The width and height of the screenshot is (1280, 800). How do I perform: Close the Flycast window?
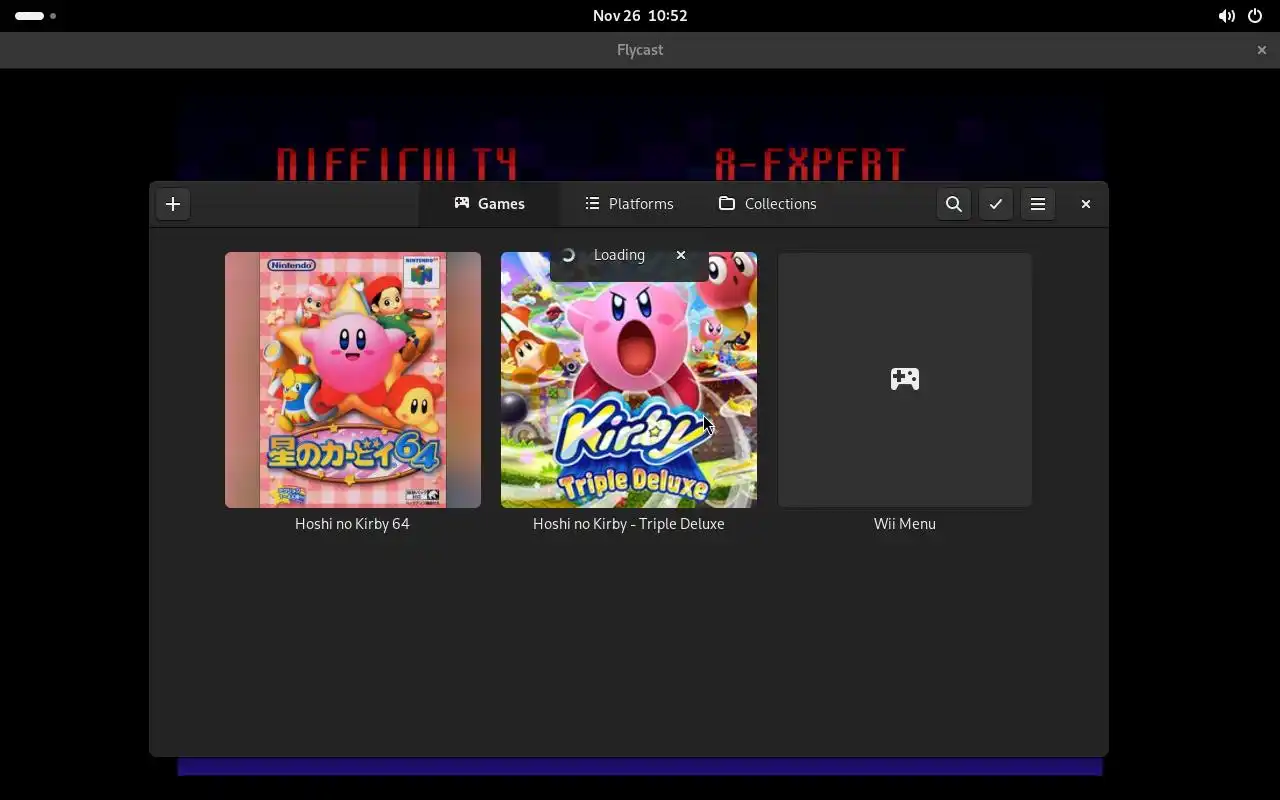pos(1262,50)
